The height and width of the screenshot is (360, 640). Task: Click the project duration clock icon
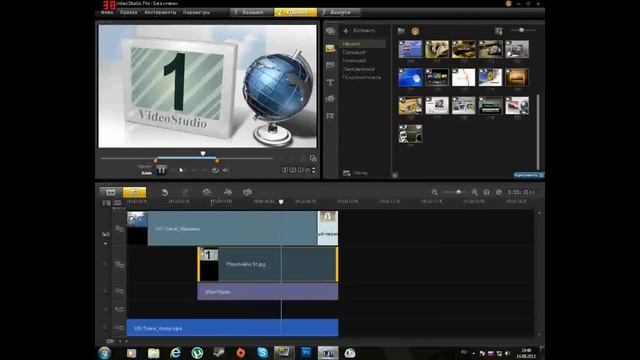(x=499, y=192)
